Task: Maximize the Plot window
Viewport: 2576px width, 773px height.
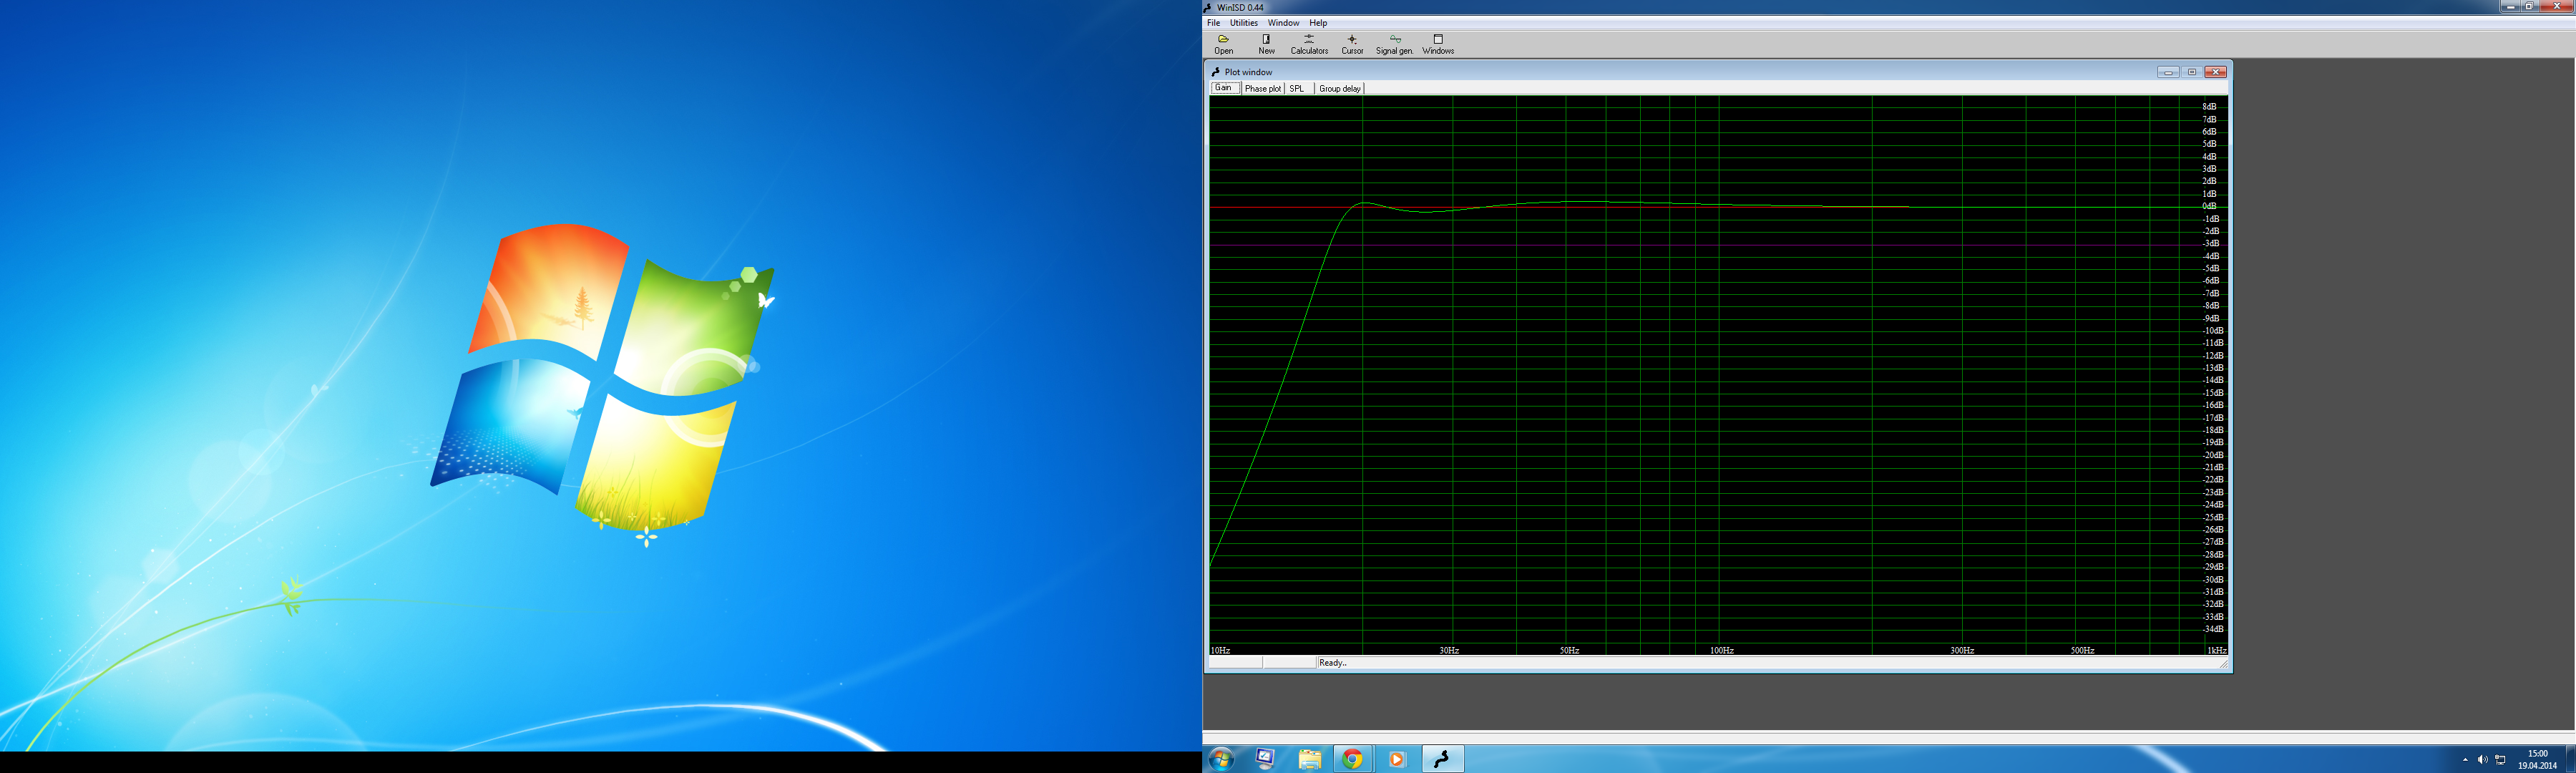Action: pyautogui.click(x=2191, y=72)
